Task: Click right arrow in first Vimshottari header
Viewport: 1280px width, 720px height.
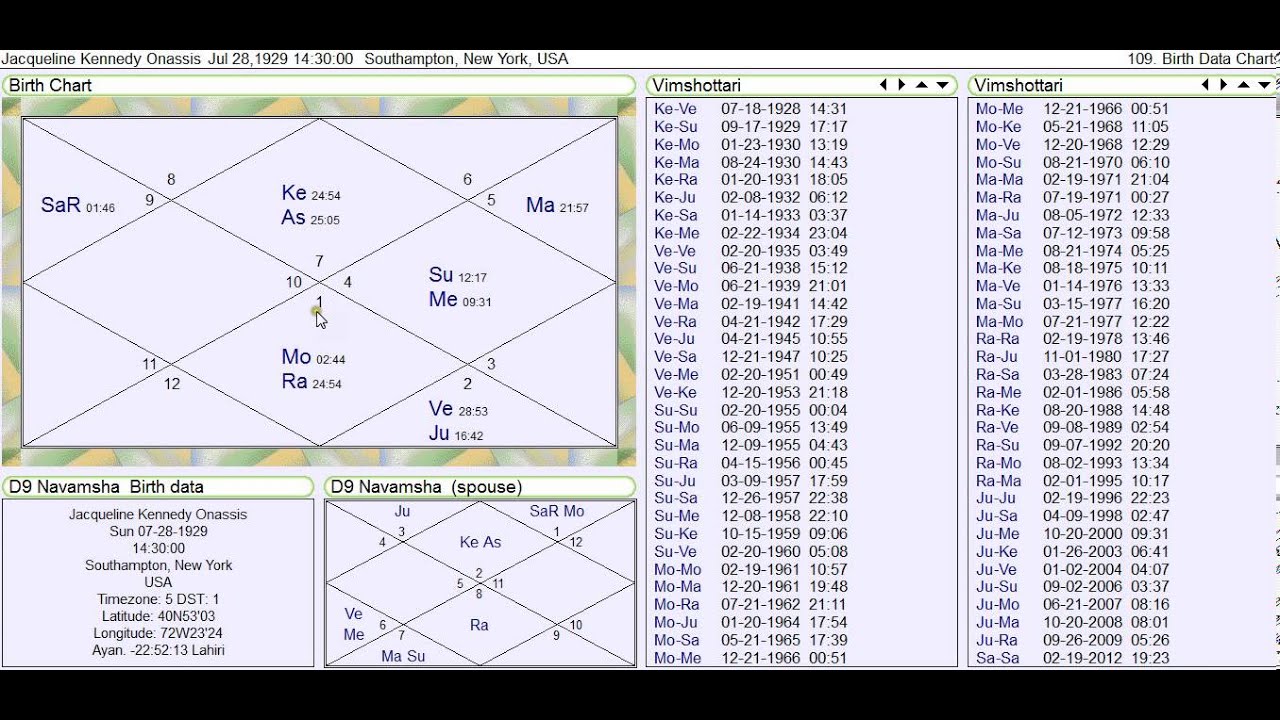Action: pos(901,85)
